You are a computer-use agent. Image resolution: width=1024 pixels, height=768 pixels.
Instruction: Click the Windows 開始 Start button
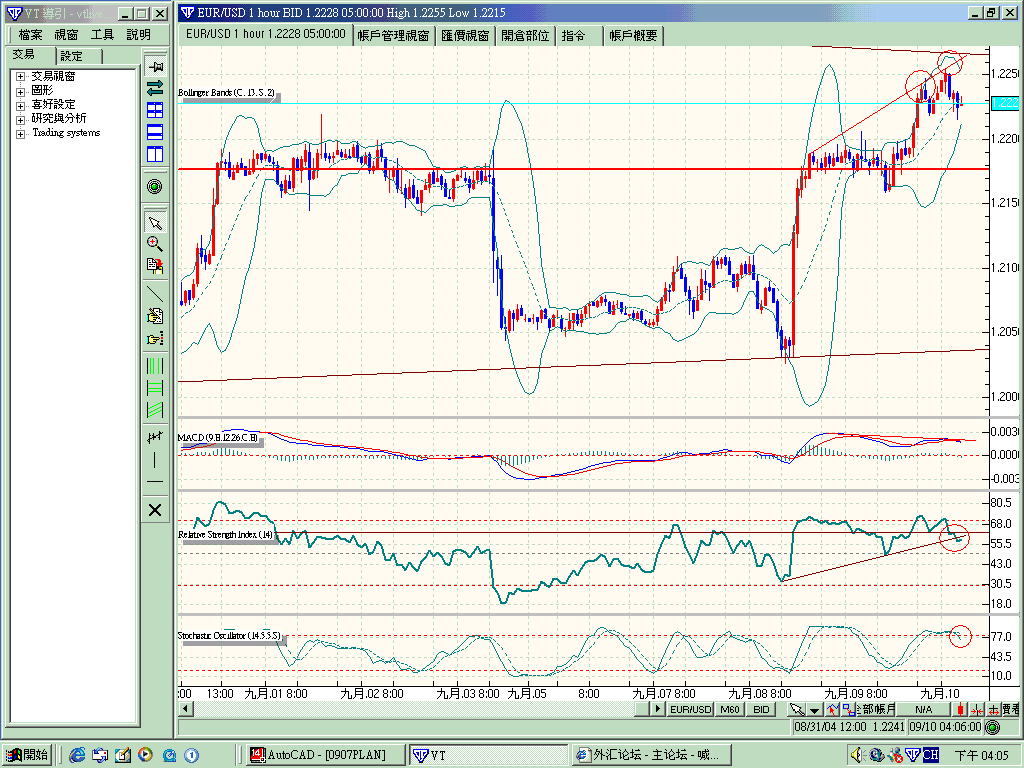pyautogui.click(x=27, y=754)
